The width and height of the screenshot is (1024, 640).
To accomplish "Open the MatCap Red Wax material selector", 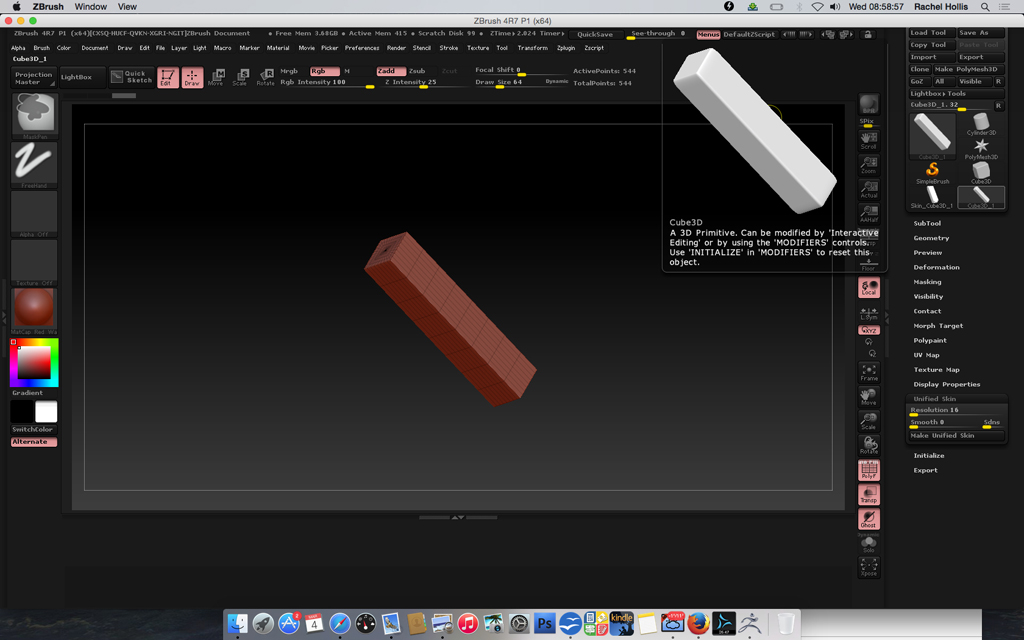I will tap(35, 311).
